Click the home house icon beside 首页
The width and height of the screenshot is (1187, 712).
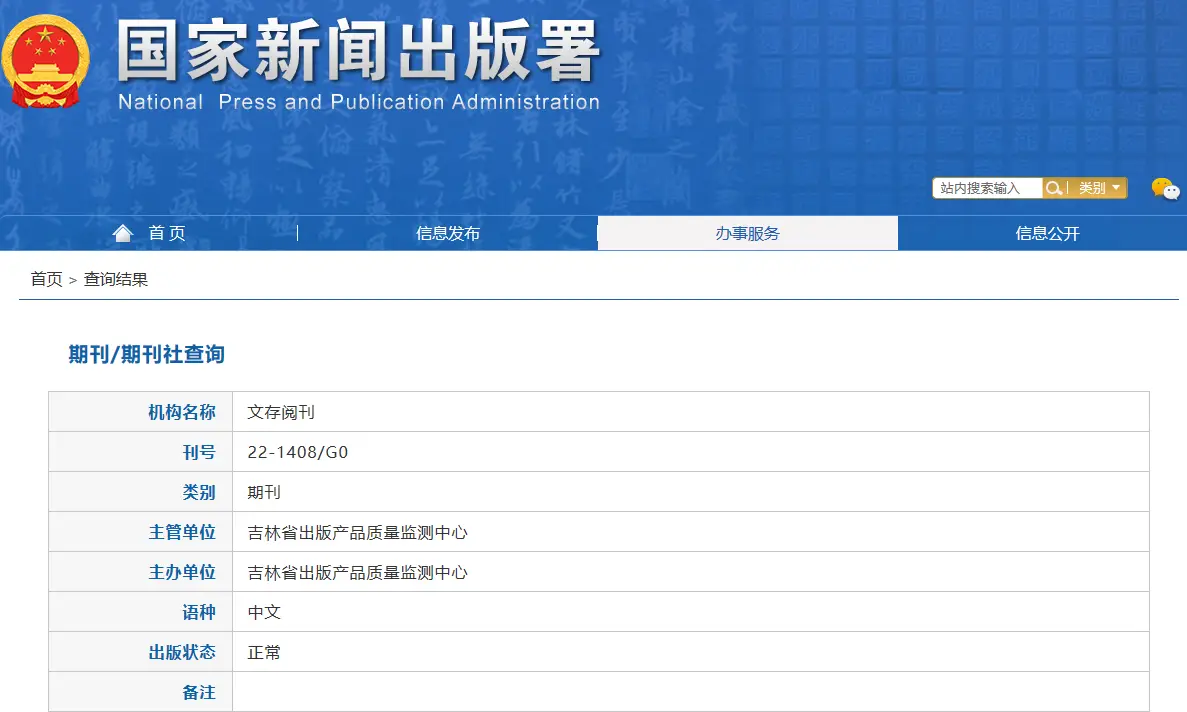tap(122, 232)
